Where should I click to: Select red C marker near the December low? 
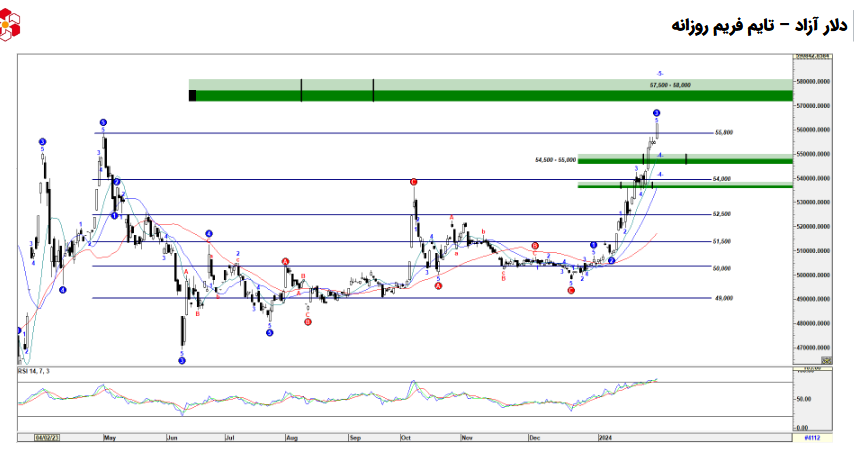coord(571,290)
